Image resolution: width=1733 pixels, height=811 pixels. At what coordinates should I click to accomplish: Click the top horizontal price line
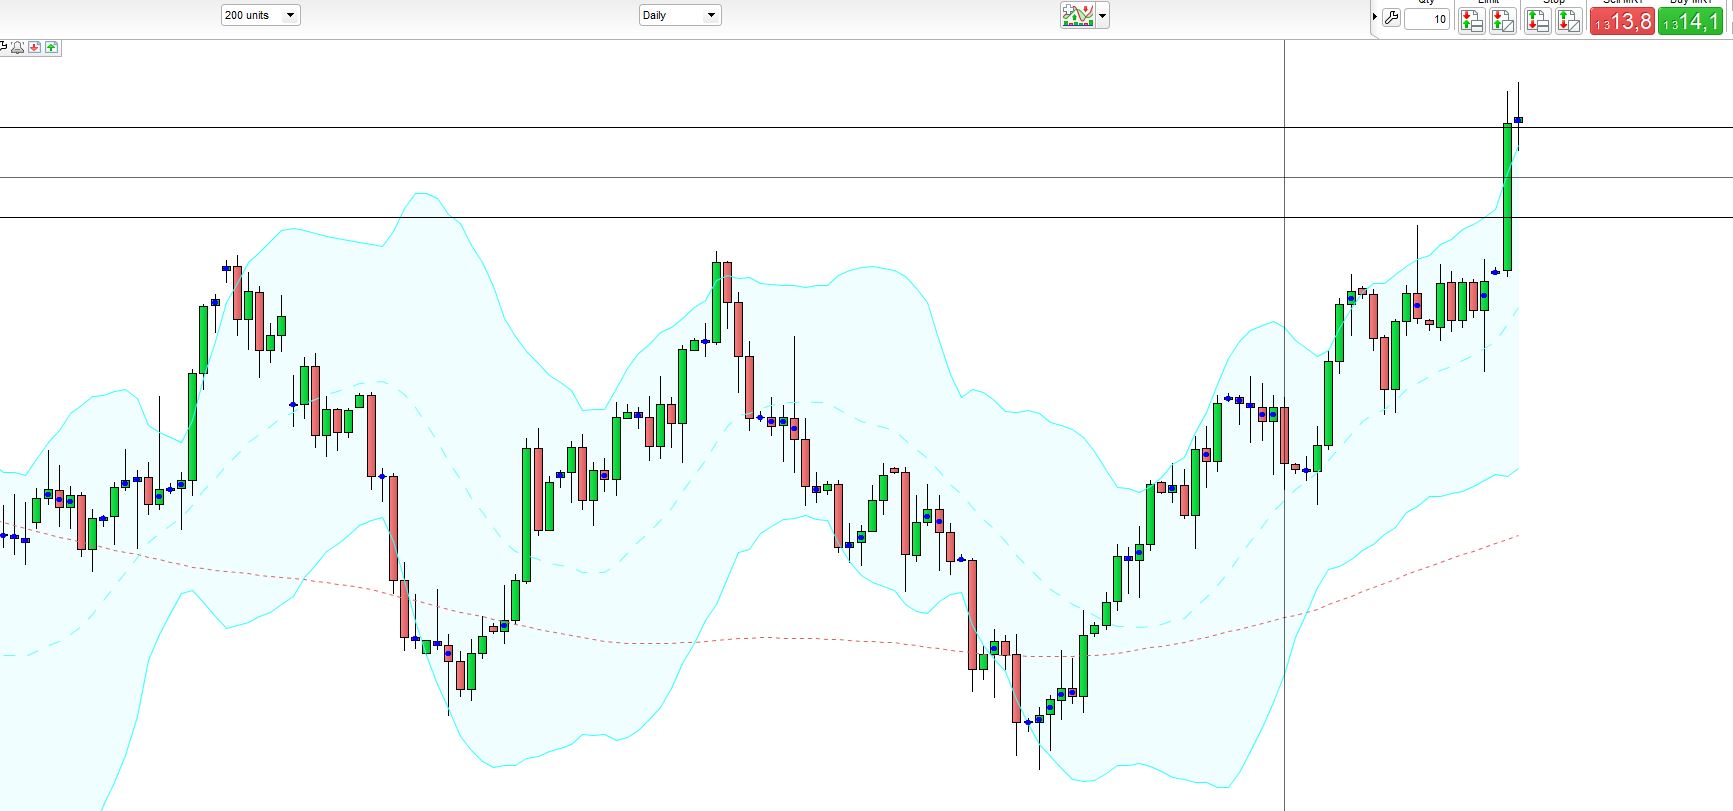point(700,127)
